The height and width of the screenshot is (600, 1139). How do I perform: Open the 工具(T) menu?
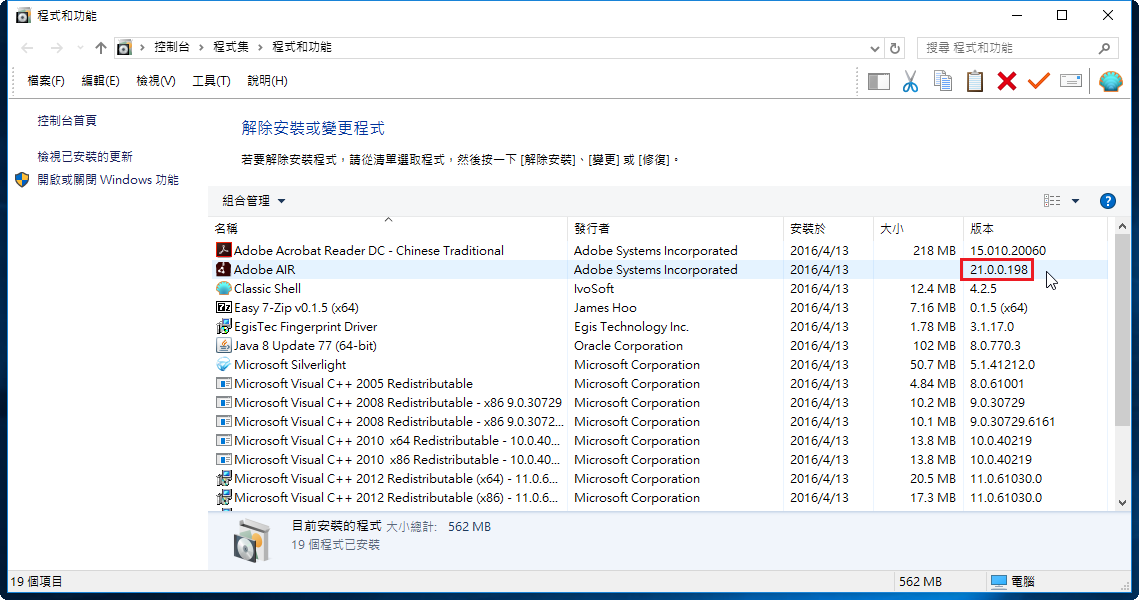tap(211, 81)
